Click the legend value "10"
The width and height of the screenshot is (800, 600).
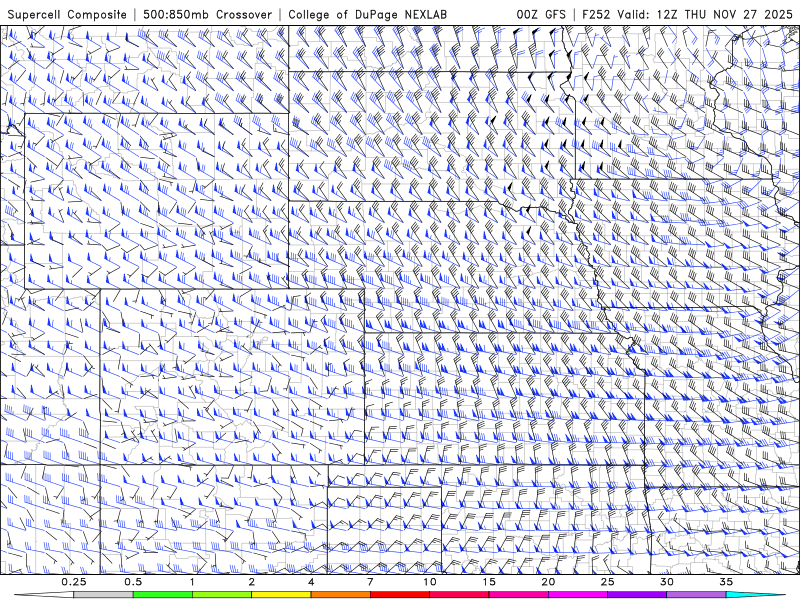click(x=430, y=582)
